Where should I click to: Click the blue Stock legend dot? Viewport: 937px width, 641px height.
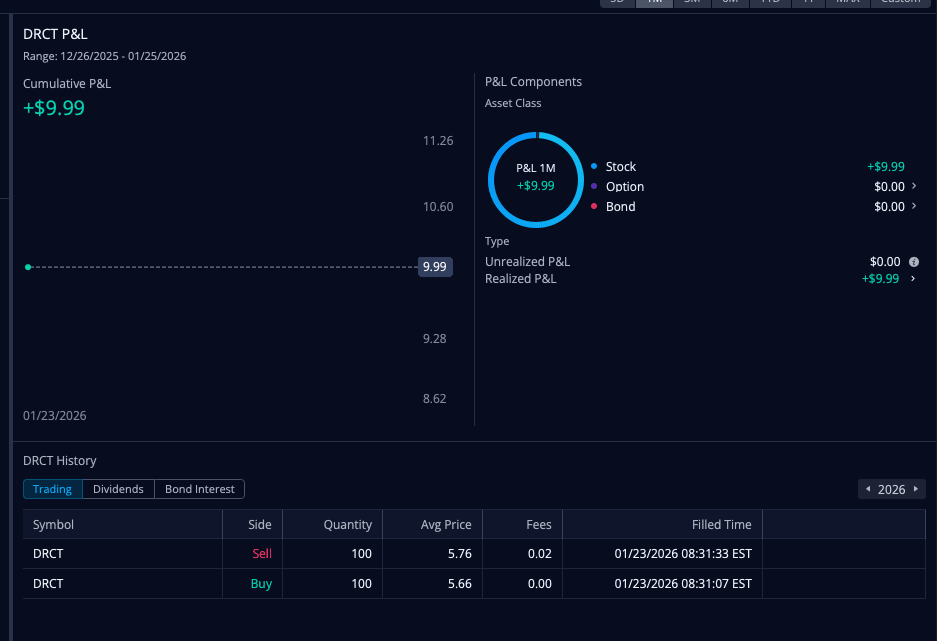594,167
